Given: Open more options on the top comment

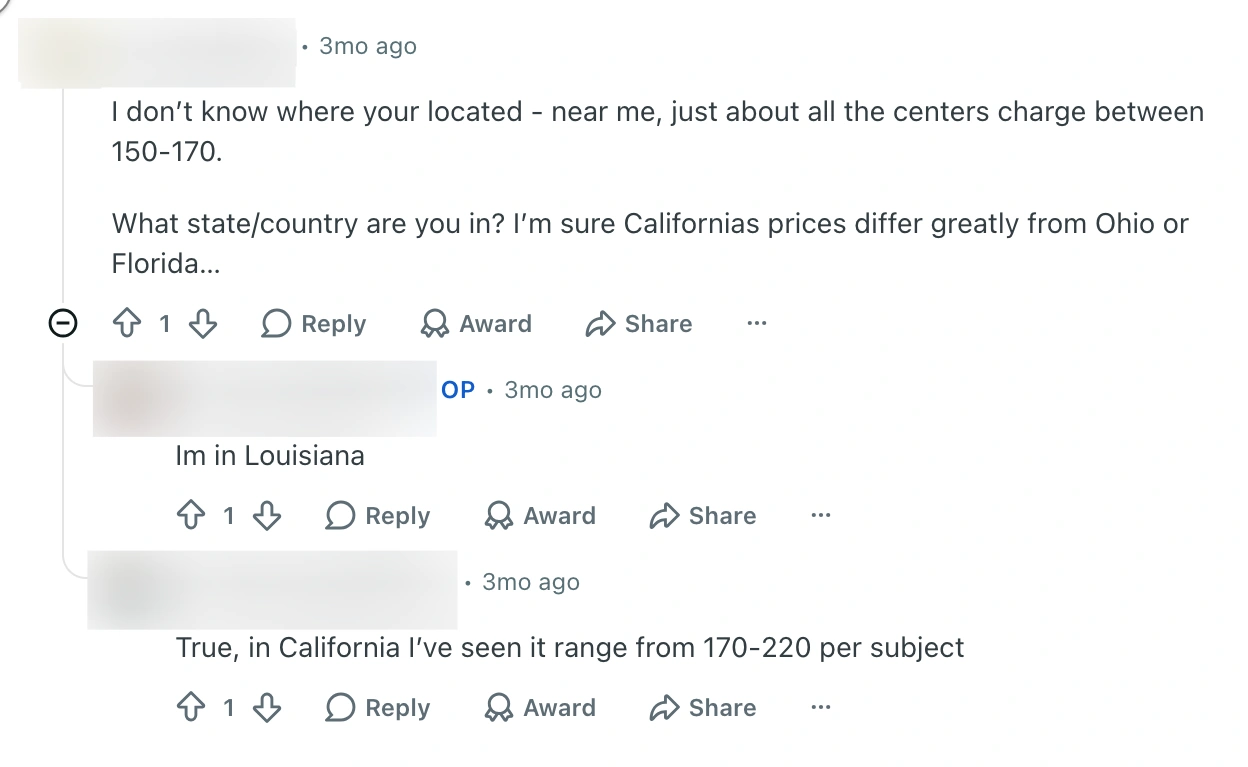Looking at the screenshot, I should (757, 323).
